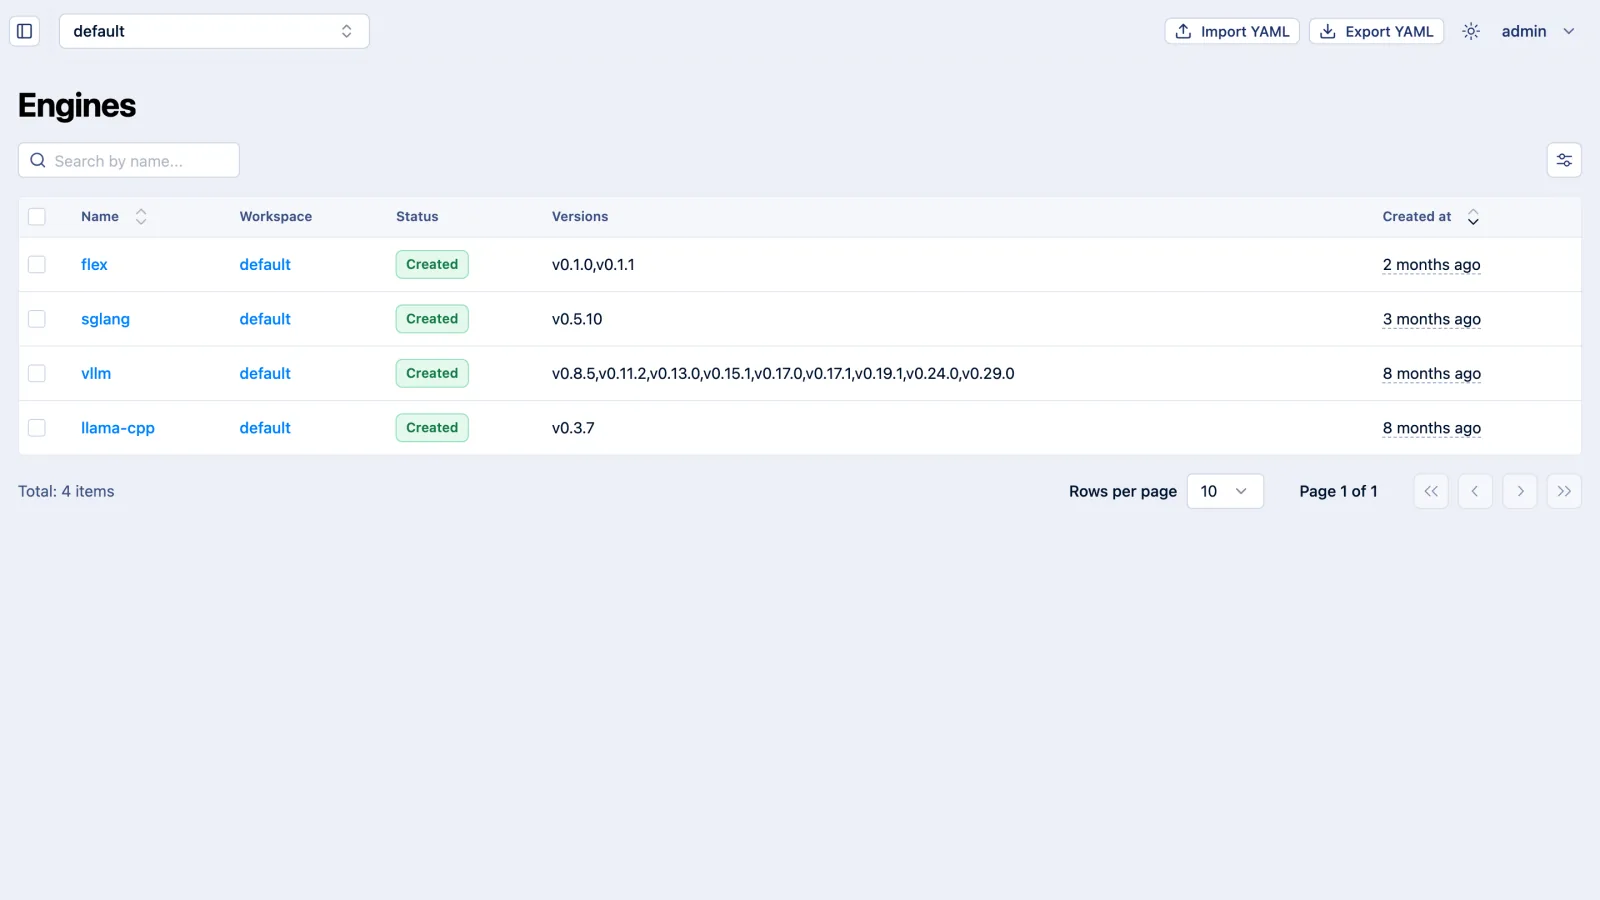1600x900 pixels.
Task: Open the flex engine link
Action: (x=94, y=264)
